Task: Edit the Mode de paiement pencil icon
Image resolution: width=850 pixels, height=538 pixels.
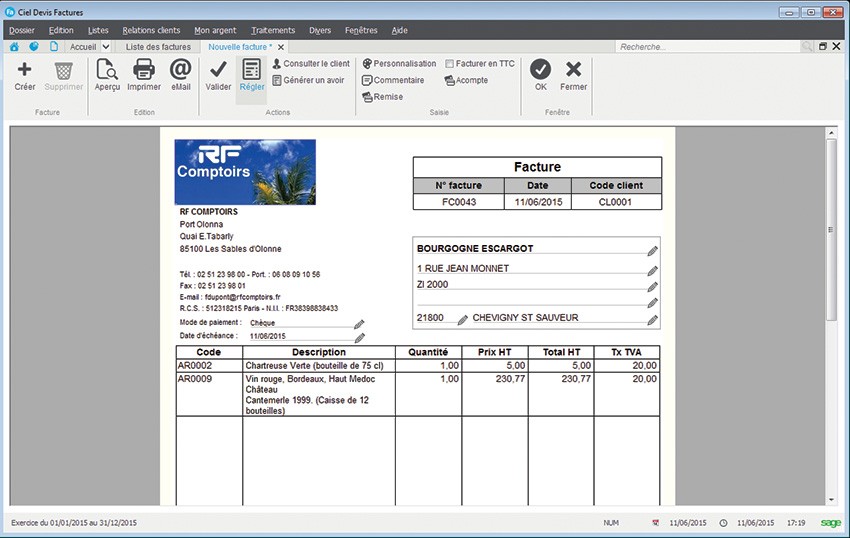Action: [x=360, y=324]
